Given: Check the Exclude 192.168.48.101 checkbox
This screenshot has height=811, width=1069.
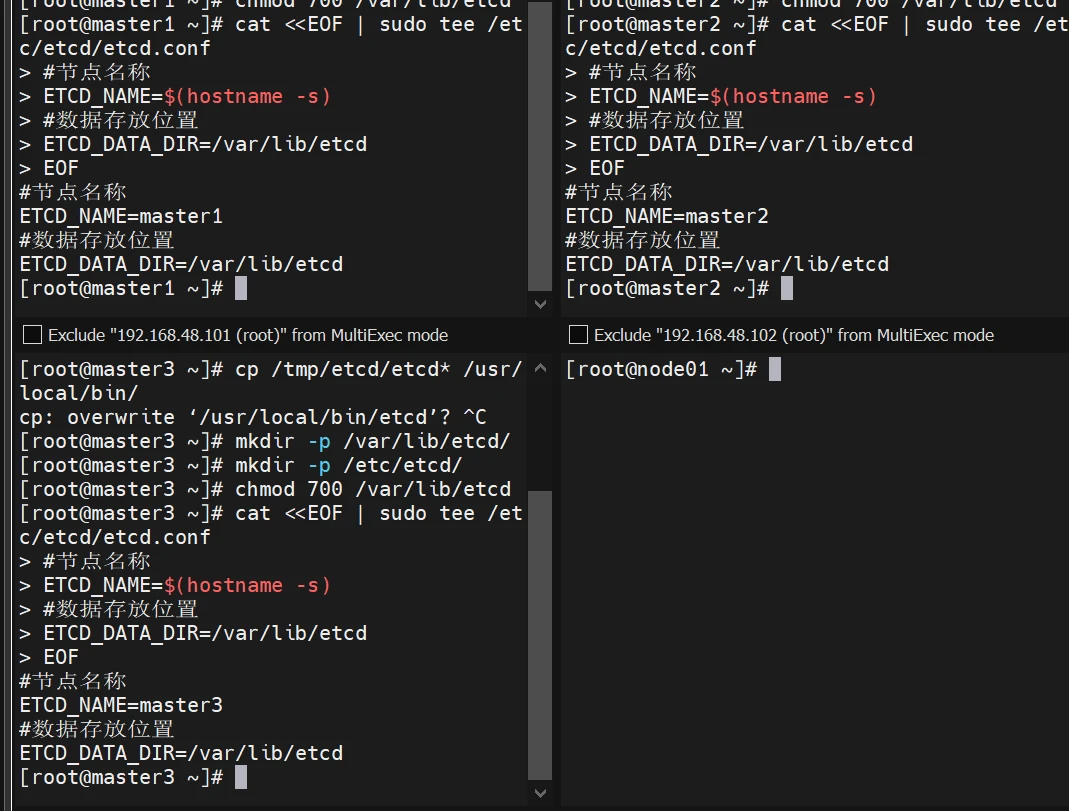Looking at the screenshot, I should pyautogui.click(x=32, y=335).
